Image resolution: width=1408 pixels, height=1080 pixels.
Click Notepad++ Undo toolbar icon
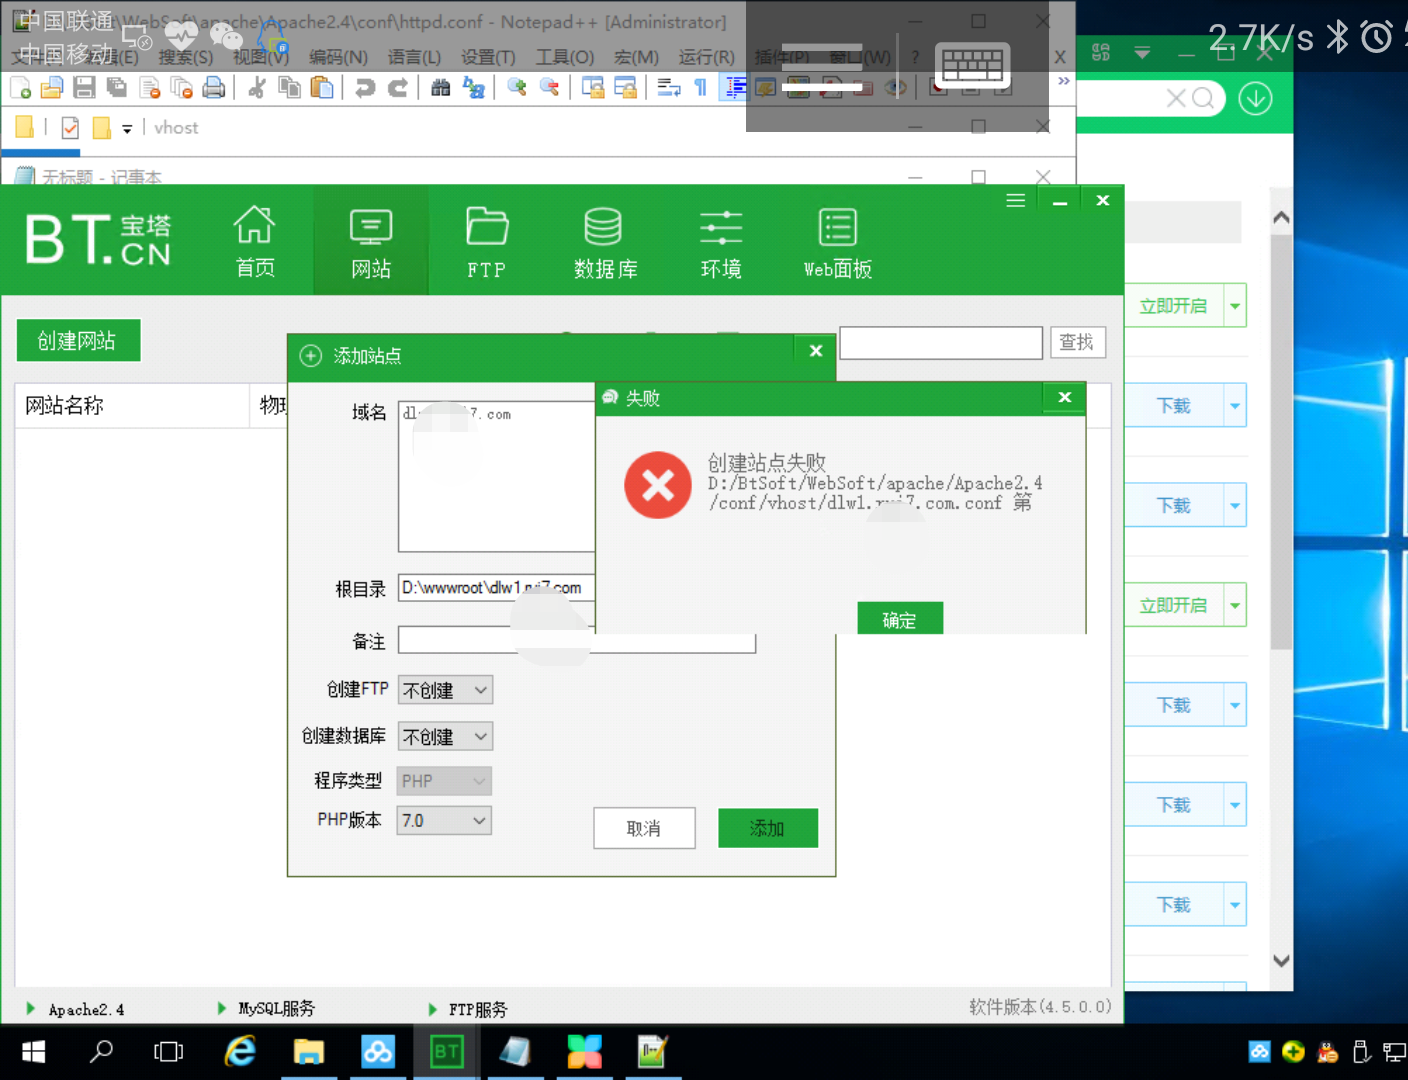pyautogui.click(x=365, y=88)
